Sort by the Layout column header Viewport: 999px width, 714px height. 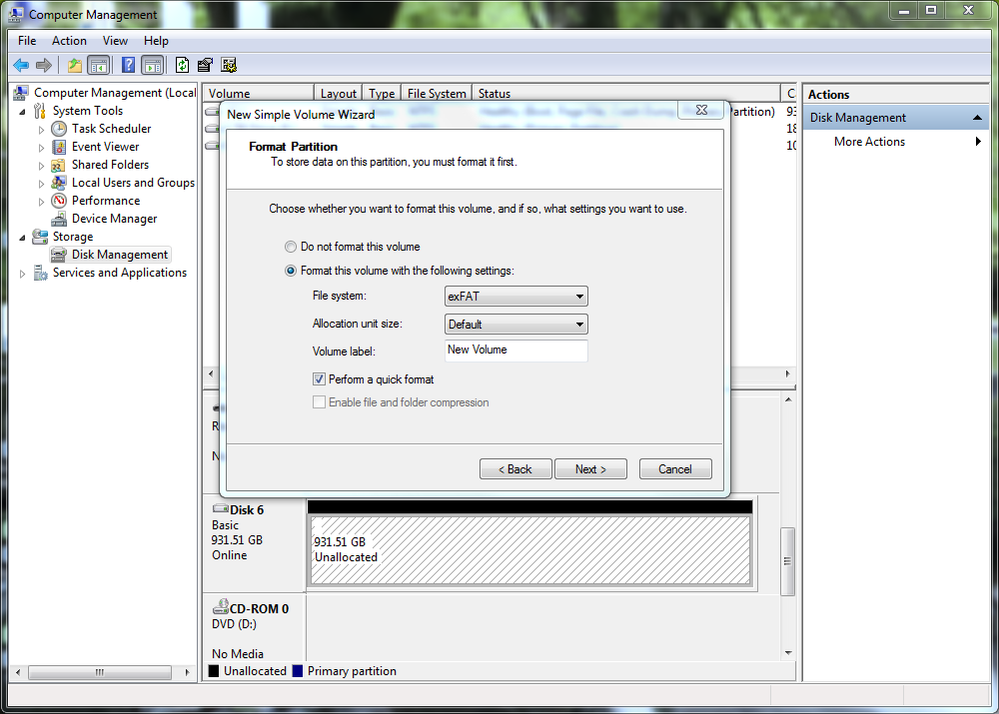(338, 94)
